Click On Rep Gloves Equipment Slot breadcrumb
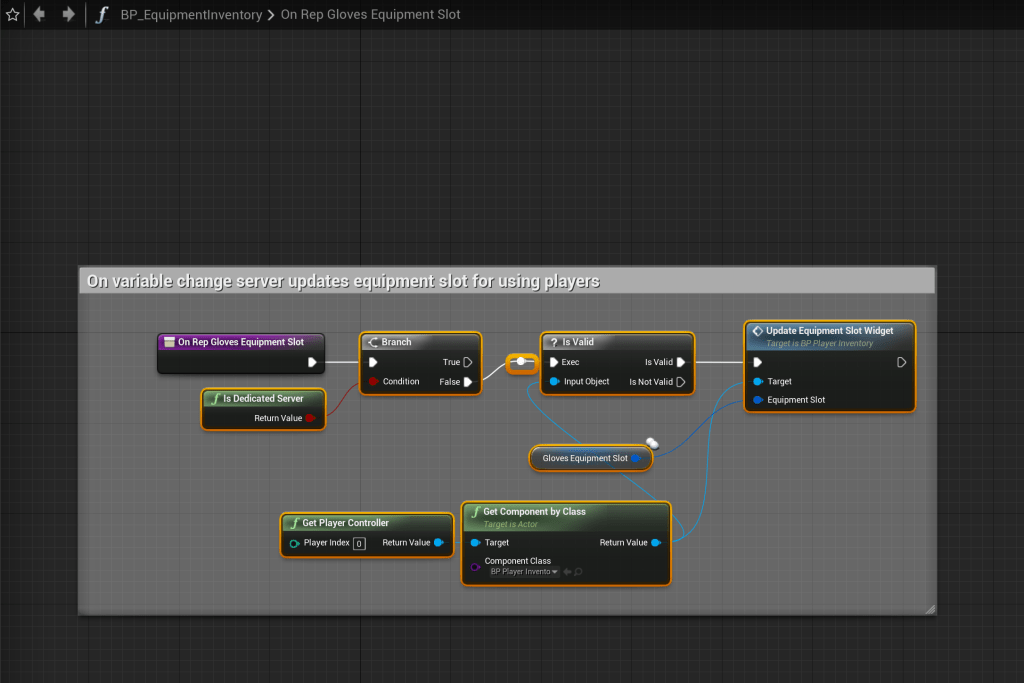The width and height of the screenshot is (1024, 683). 370,15
